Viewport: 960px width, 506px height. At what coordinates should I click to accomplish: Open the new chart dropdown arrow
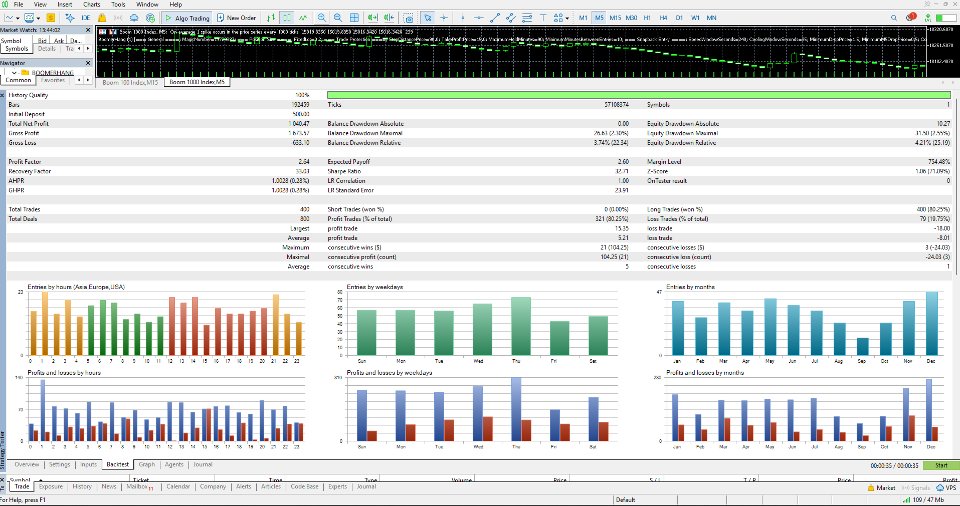(x=18, y=18)
